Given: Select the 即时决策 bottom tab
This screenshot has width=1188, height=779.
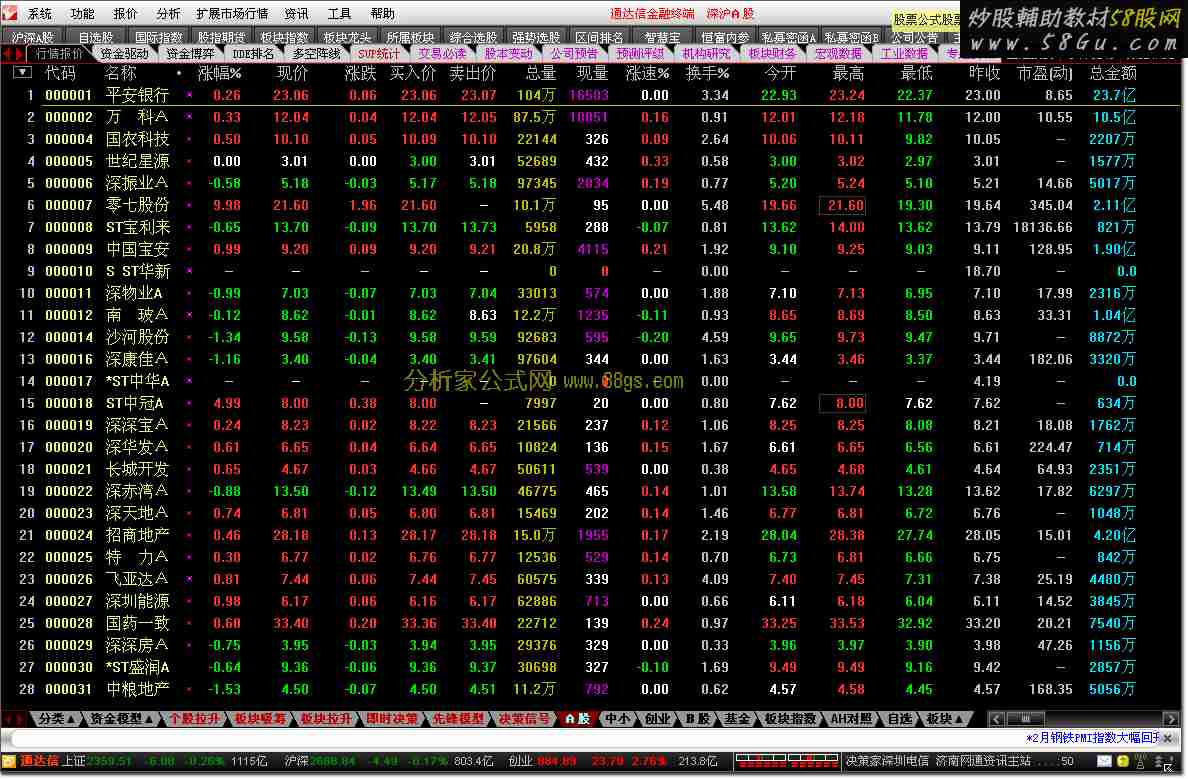Looking at the screenshot, I should pos(392,718).
